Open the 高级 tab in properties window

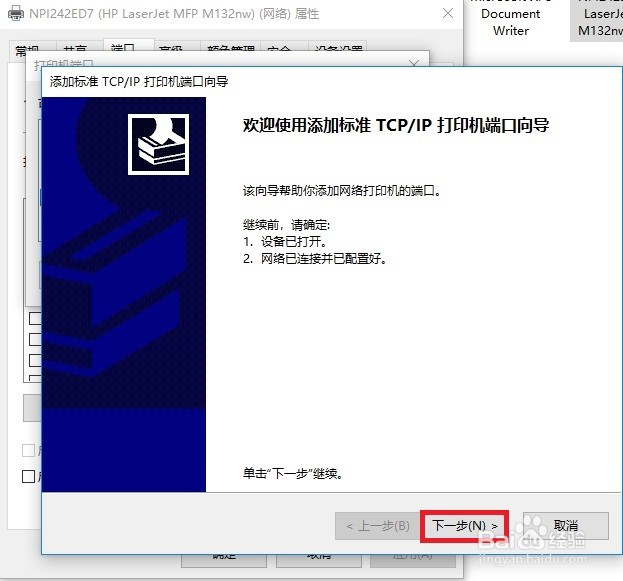point(177,48)
